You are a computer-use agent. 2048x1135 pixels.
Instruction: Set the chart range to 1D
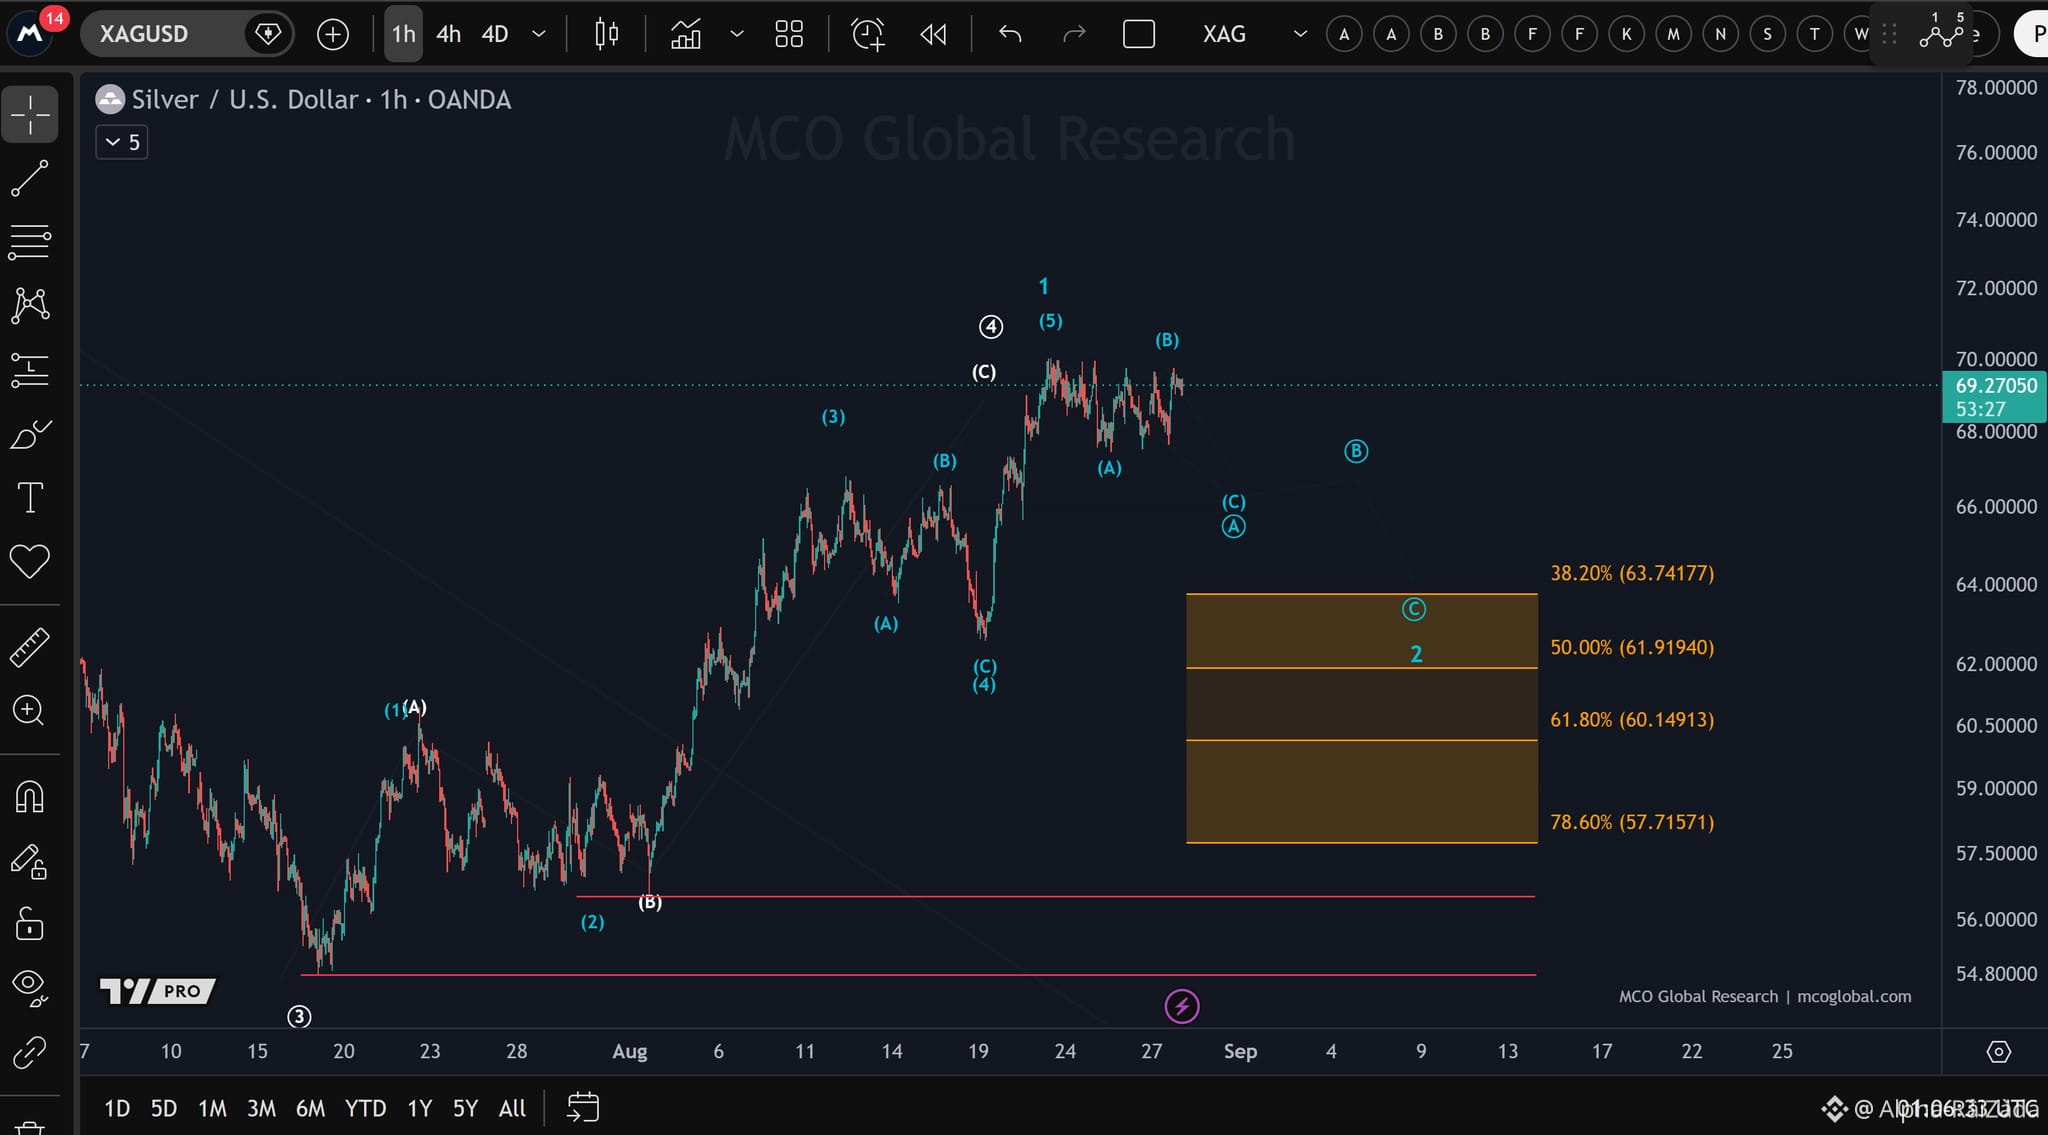point(117,1108)
